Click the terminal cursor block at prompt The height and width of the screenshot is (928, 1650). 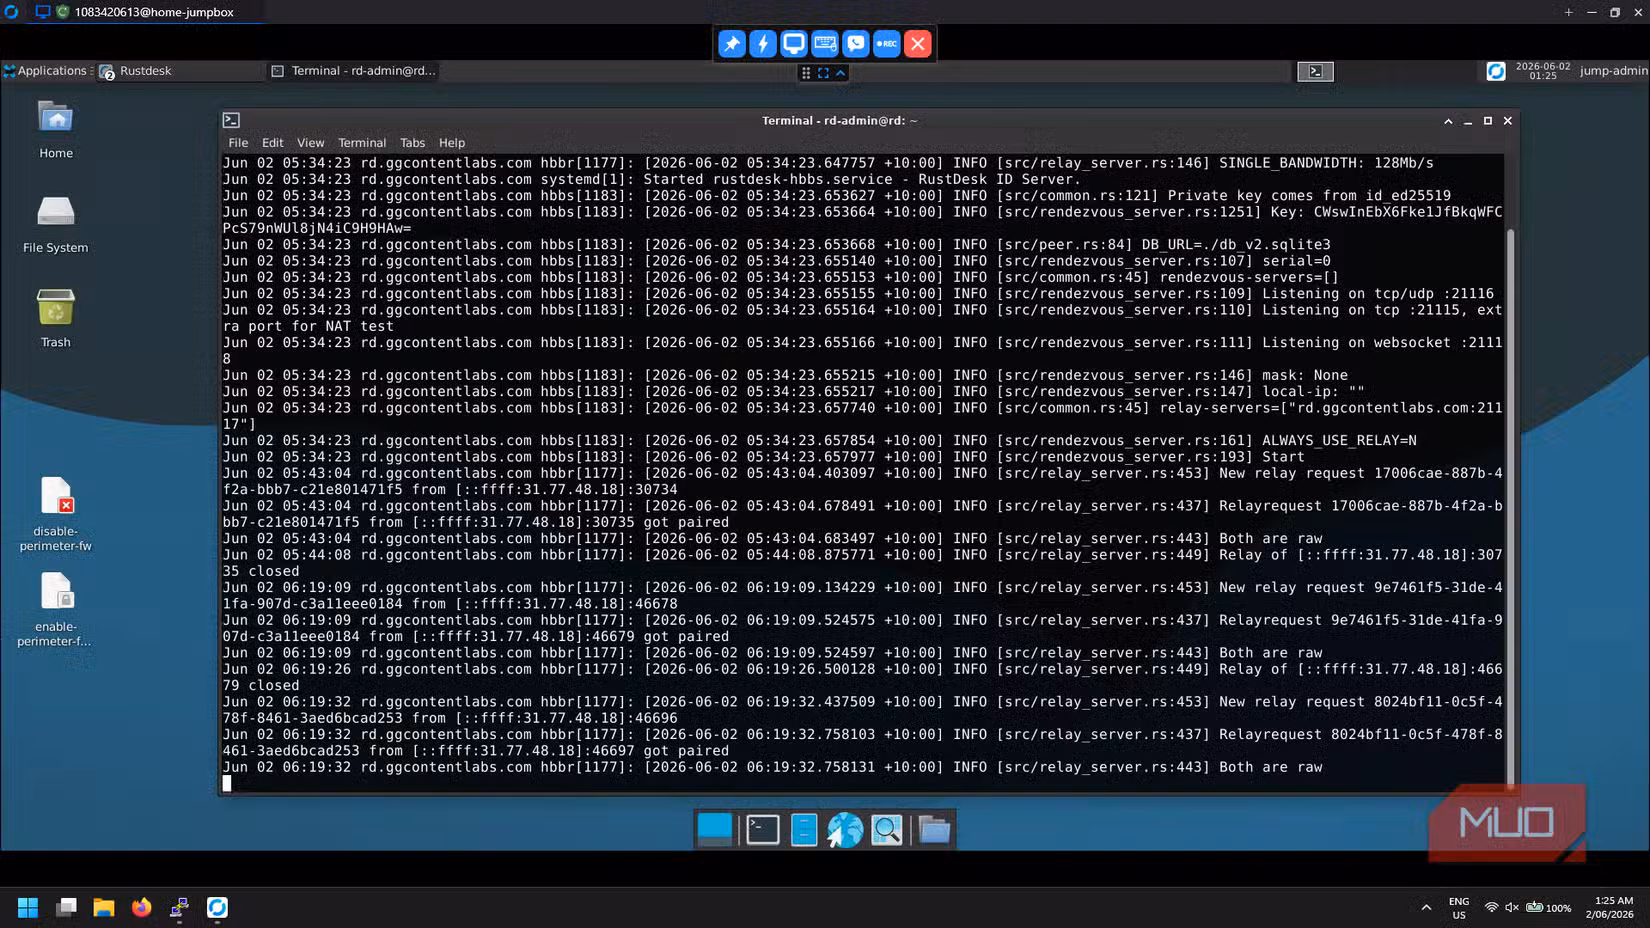tap(227, 784)
